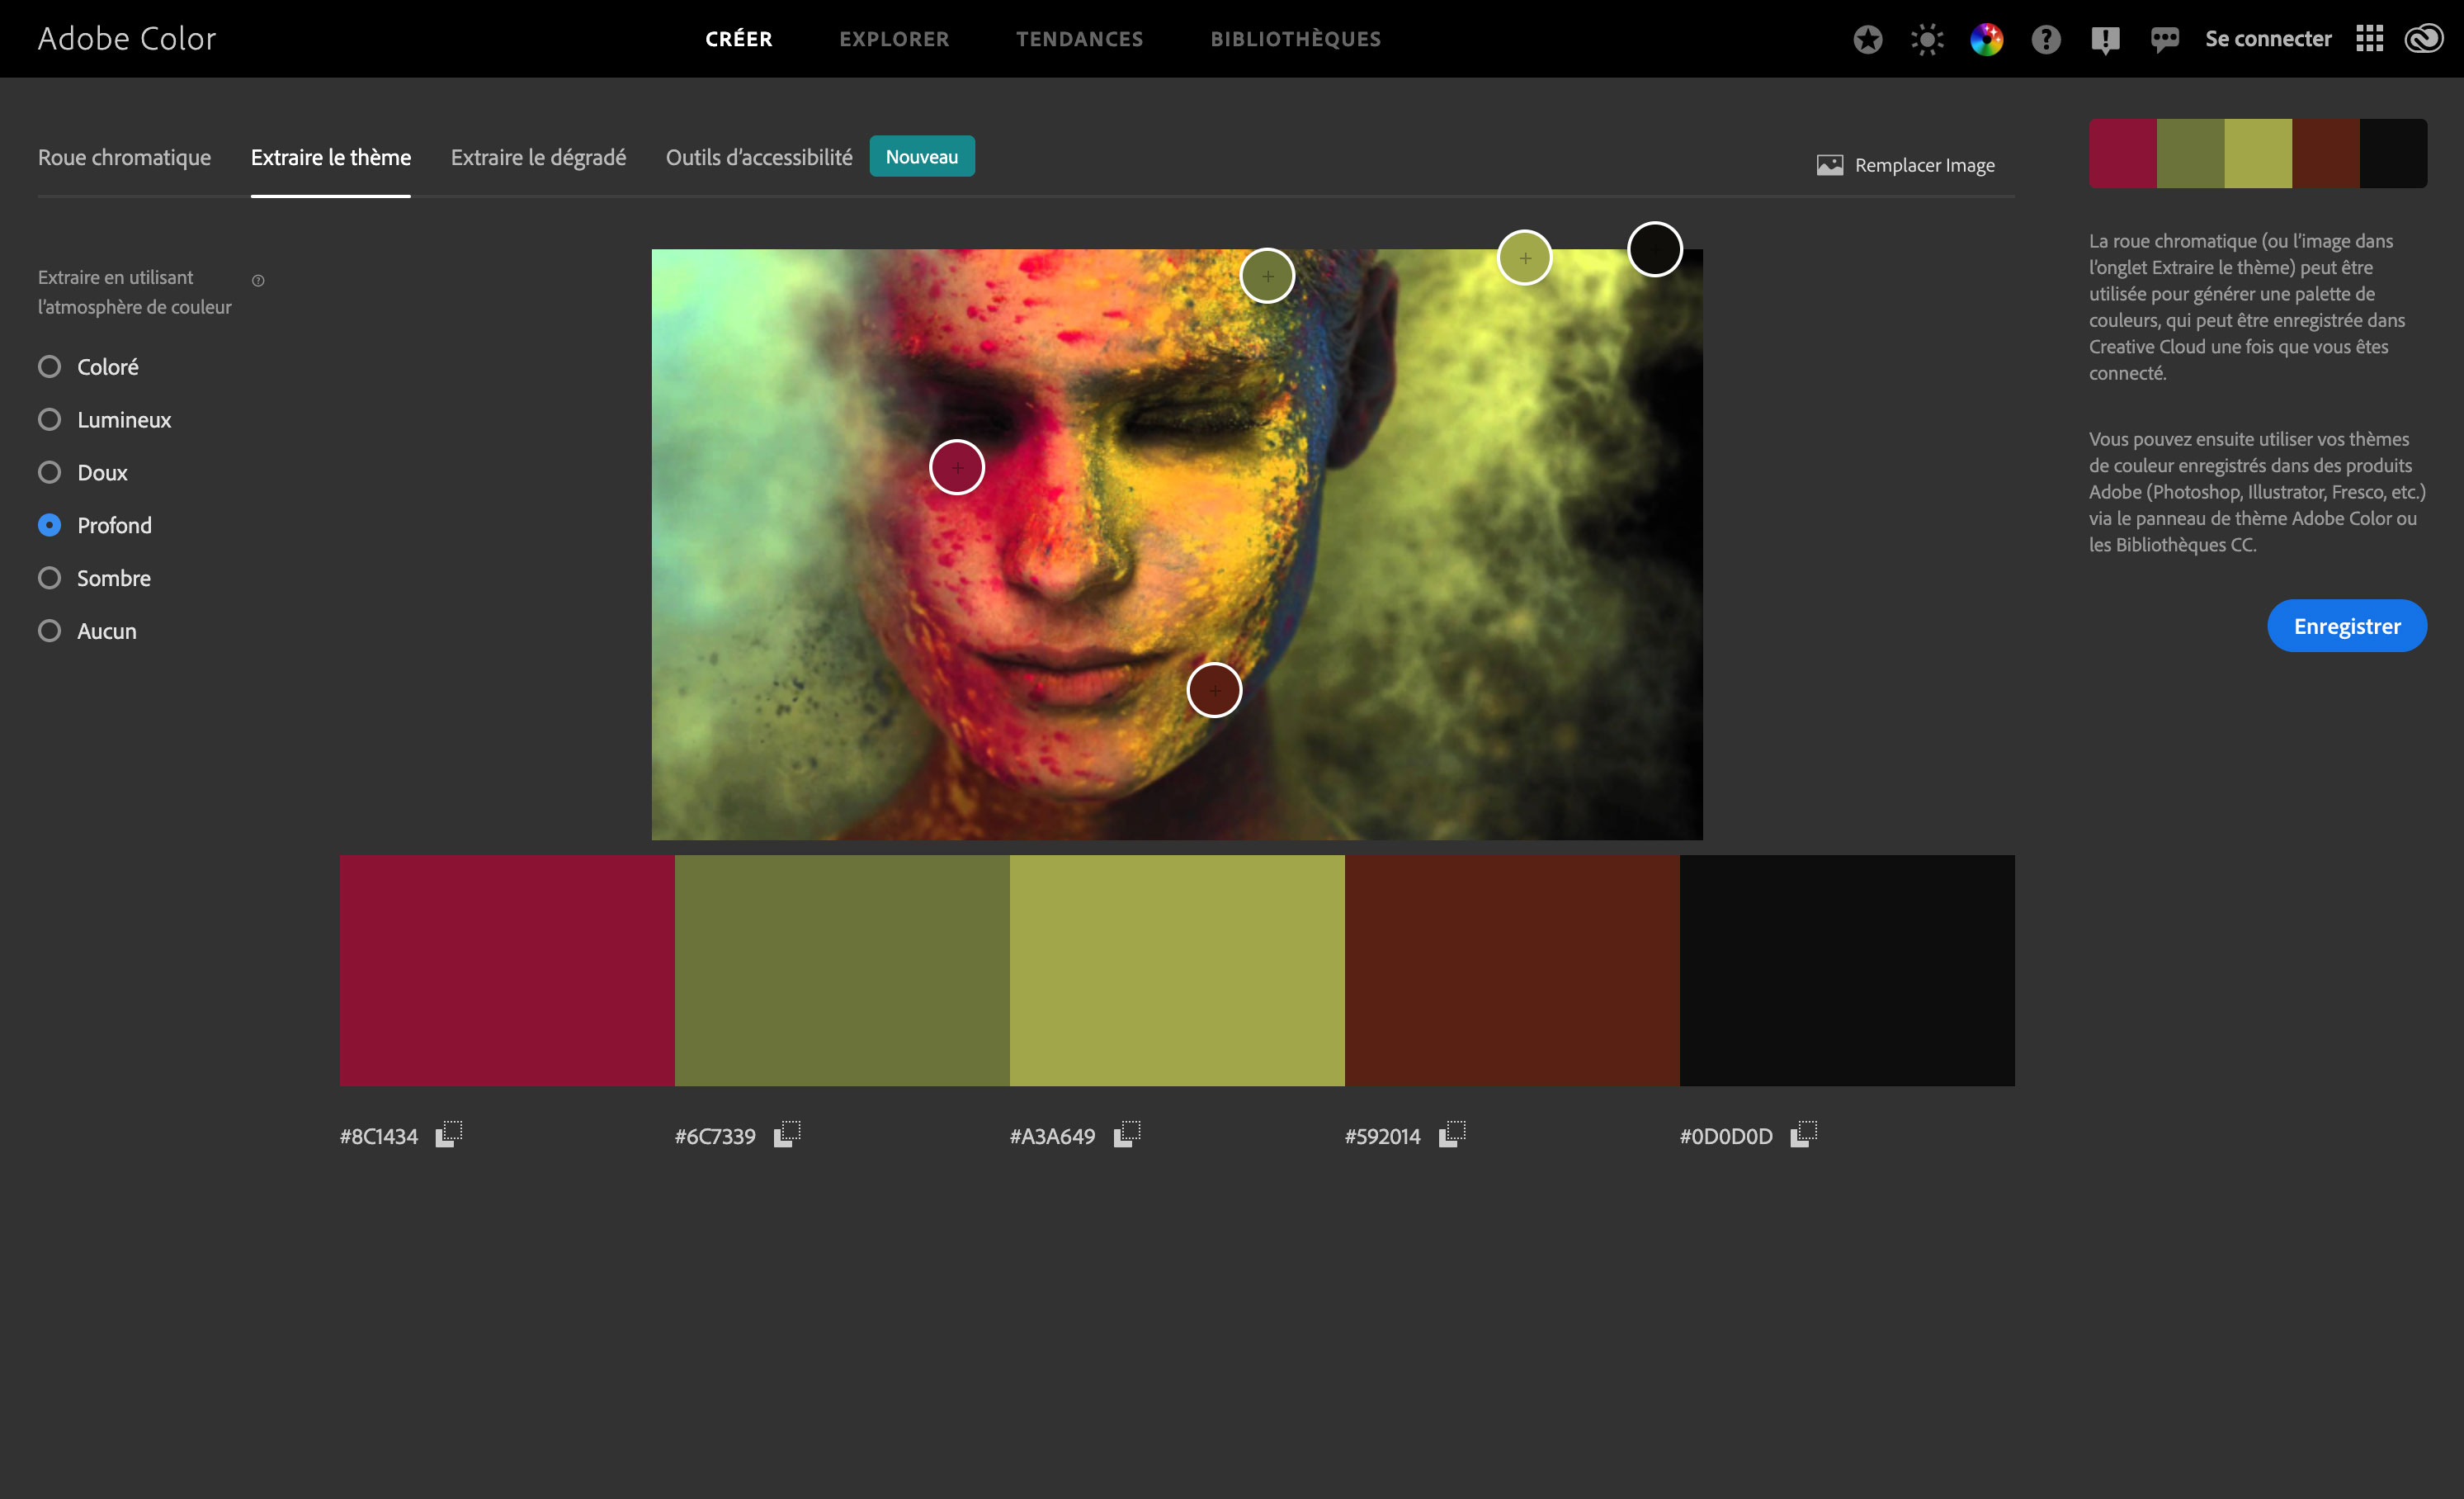This screenshot has height=1499, width=2464.
Task: Select the olive green swatch #6C7339
Action: 842,970
